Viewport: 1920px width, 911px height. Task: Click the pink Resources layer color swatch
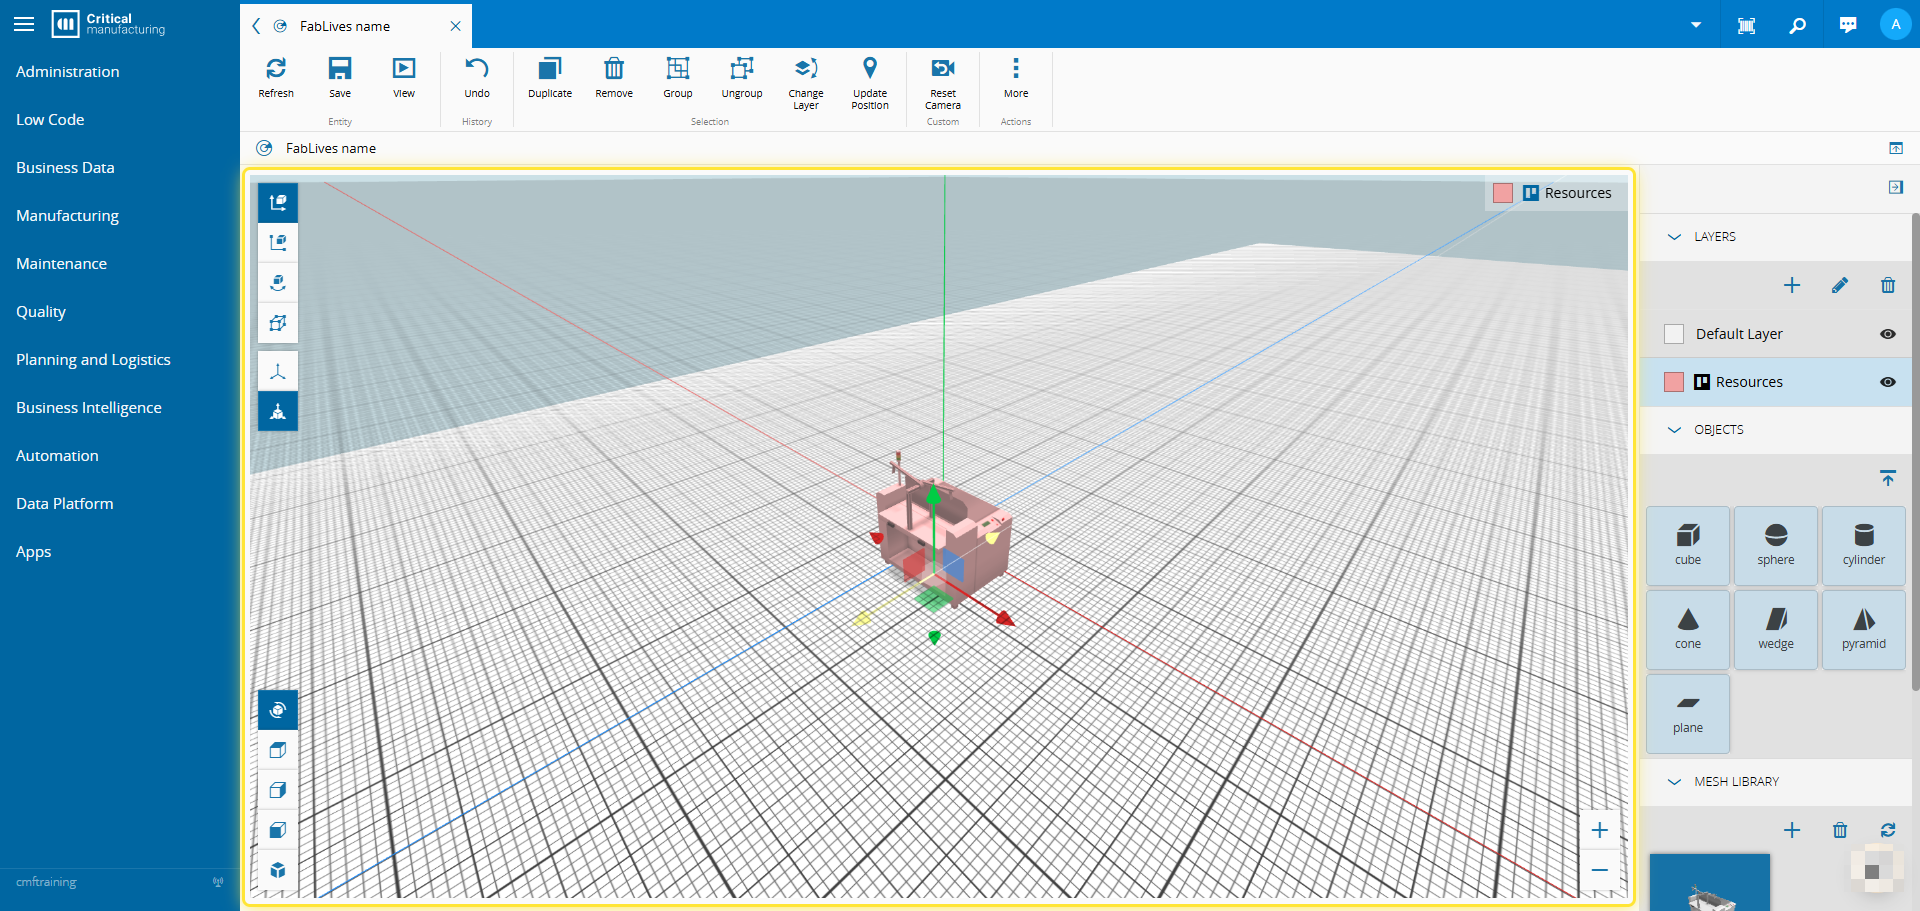(1673, 382)
